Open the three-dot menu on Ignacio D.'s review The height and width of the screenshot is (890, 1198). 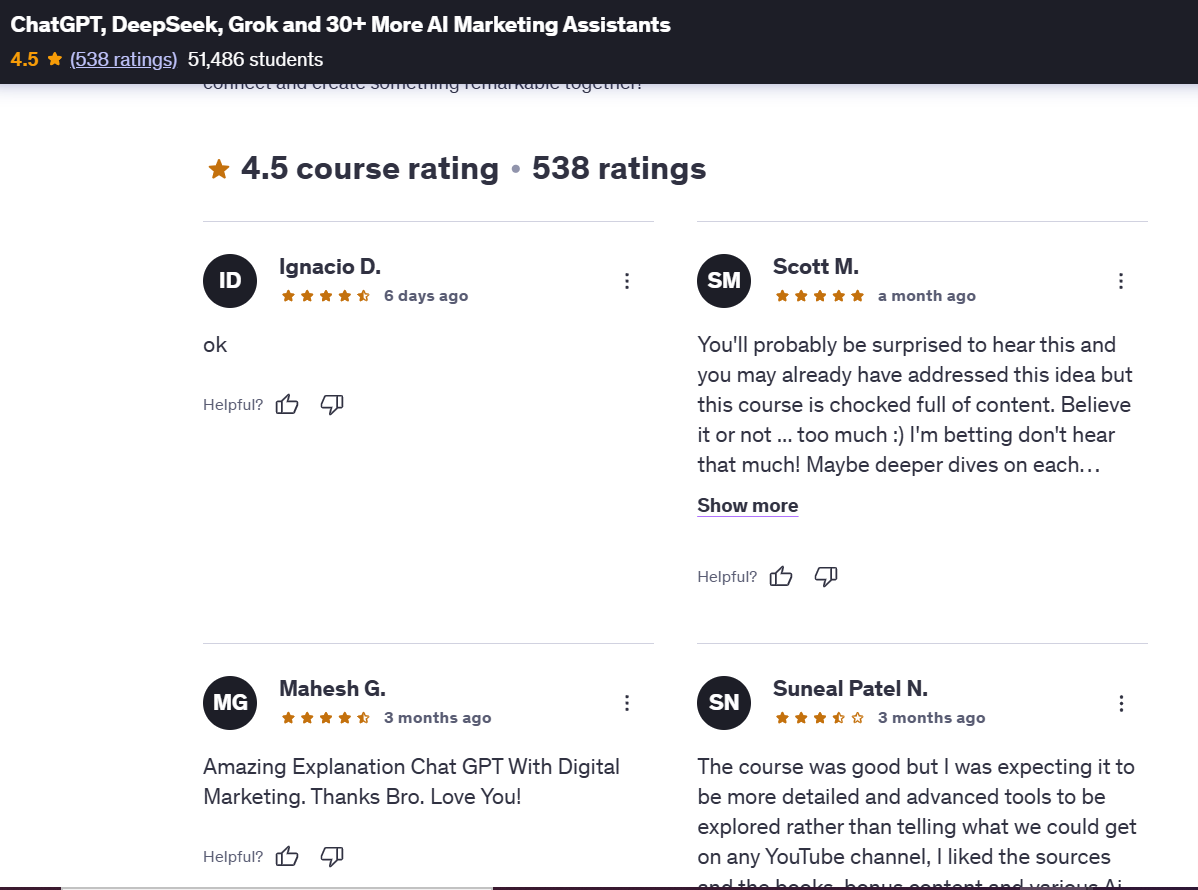[x=627, y=281]
